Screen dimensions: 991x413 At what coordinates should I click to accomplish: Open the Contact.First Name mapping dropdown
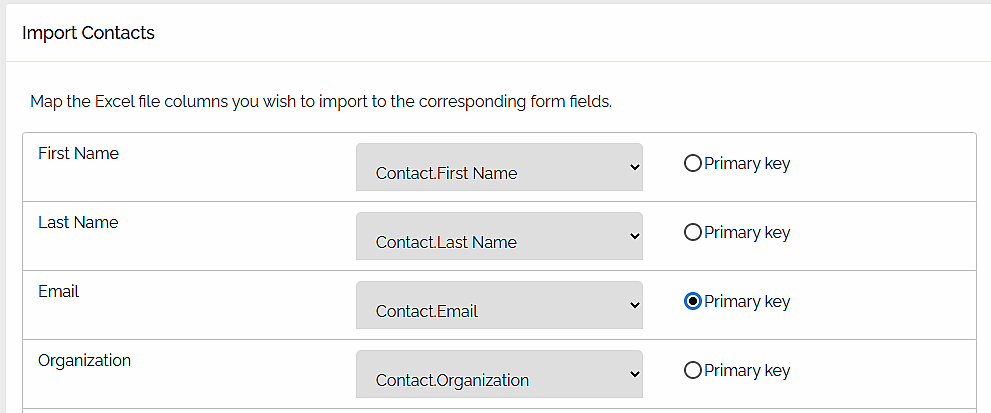click(498, 167)
